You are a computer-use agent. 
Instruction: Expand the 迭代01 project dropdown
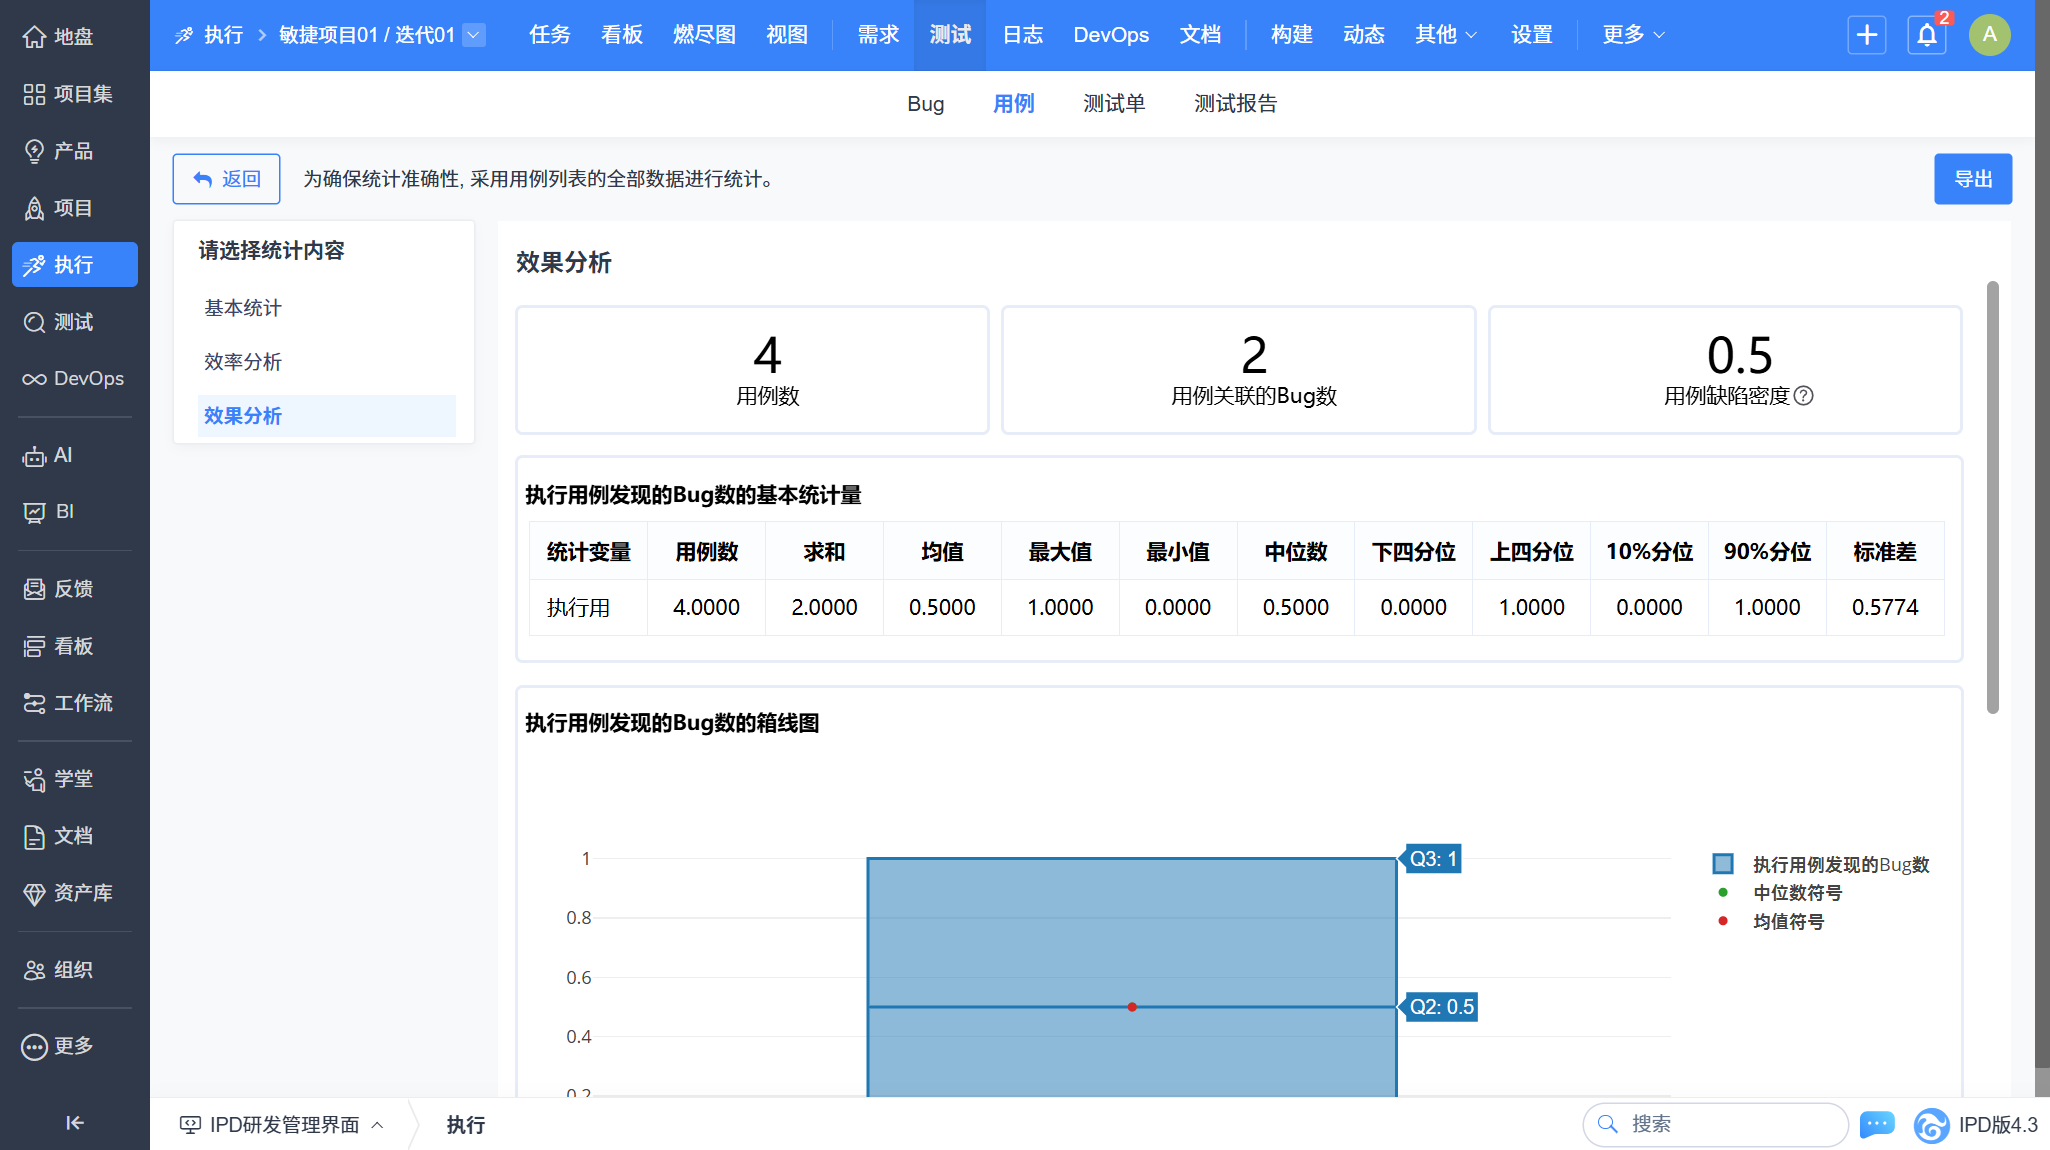(475, 35)
